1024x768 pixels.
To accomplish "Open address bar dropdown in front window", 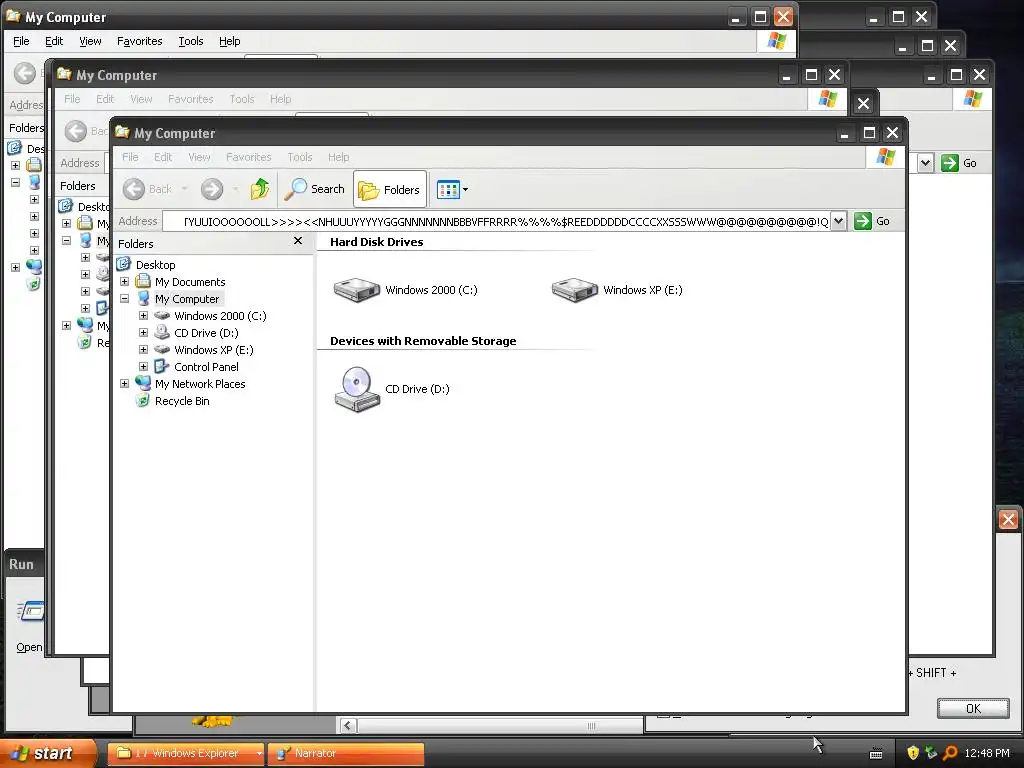I will pyautogui.click(x=839, y=221).
